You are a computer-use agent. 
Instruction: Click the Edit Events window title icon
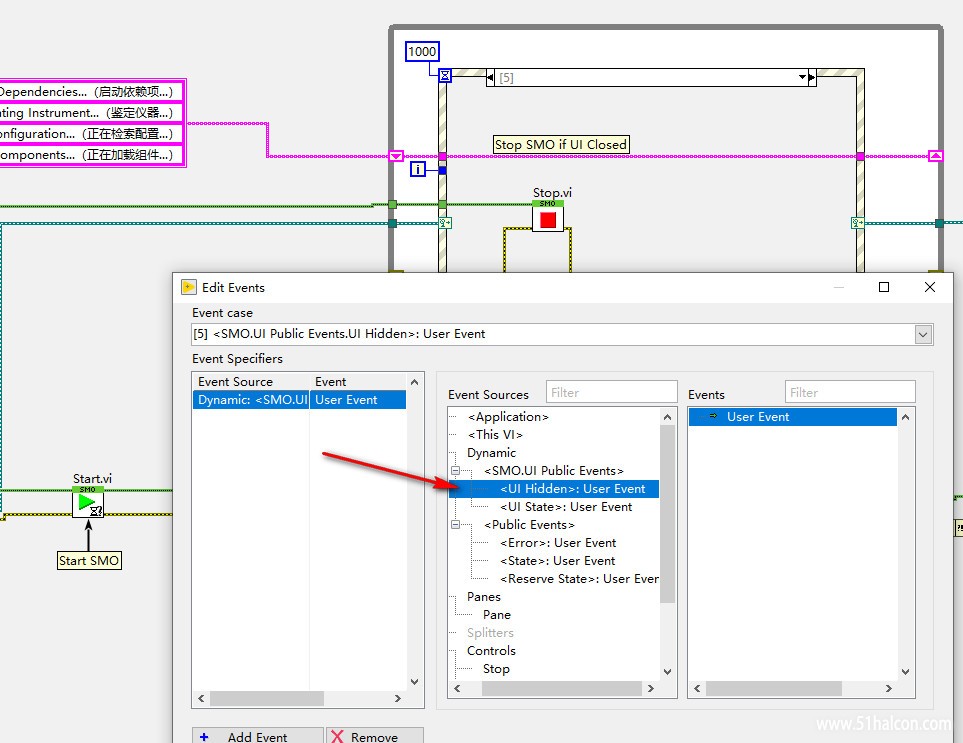click(x=189, y=287)
